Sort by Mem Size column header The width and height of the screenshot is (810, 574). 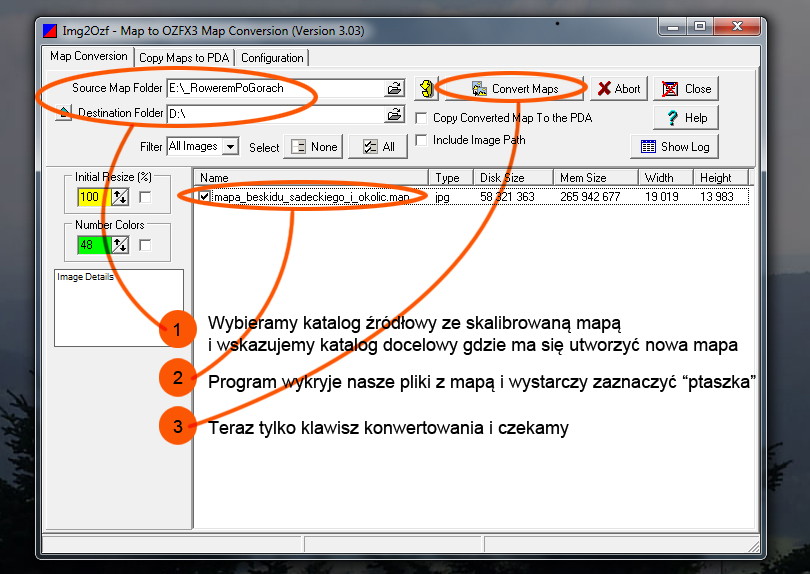596,178
